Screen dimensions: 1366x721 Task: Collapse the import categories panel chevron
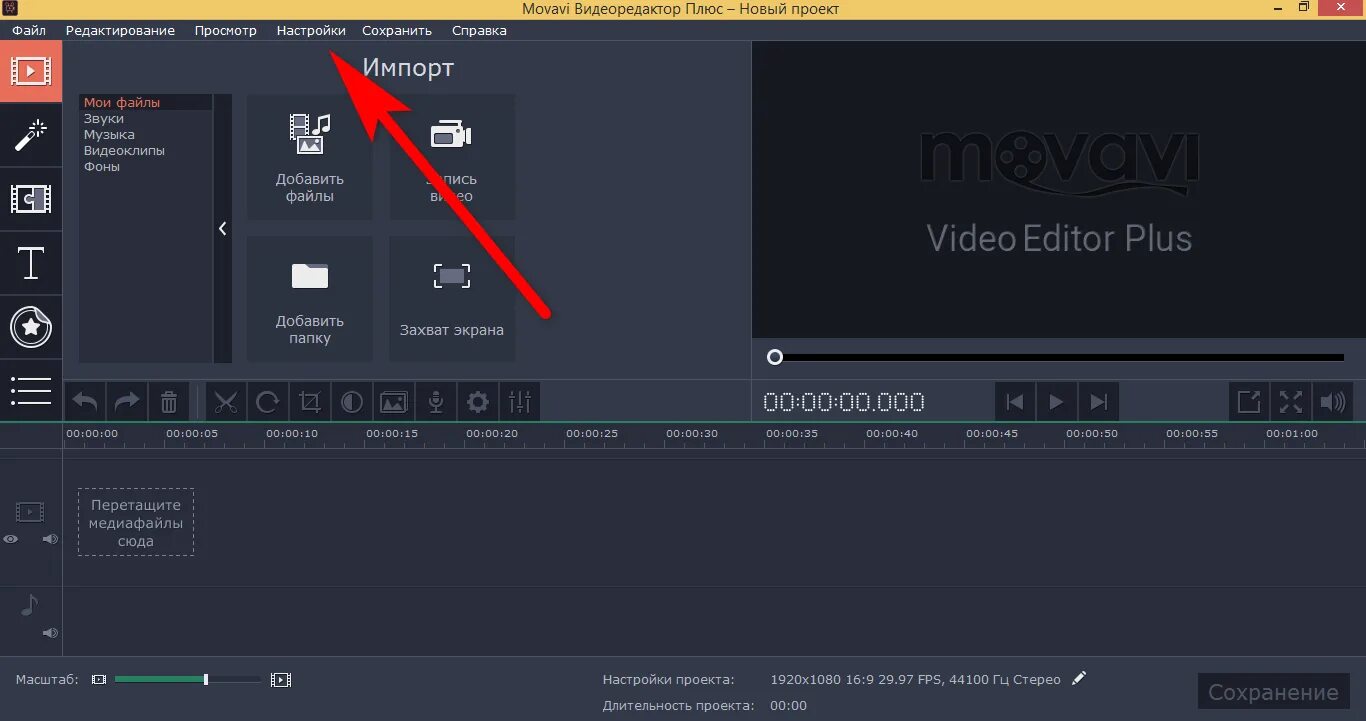coord(222,228)
